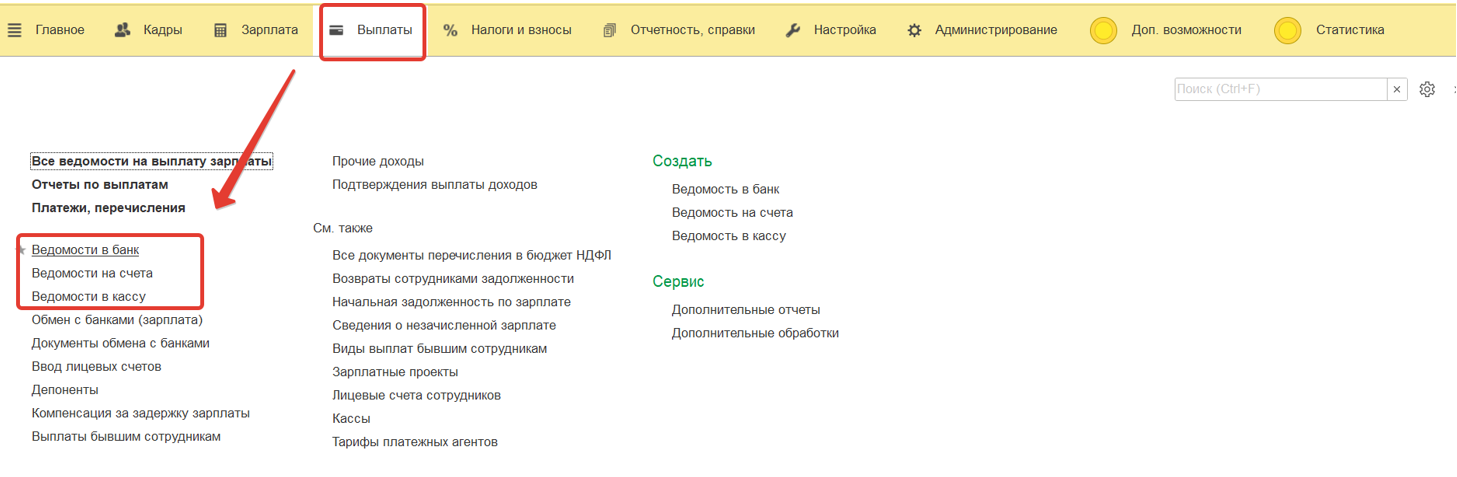Click into the Поиск search field

click(x=1280, y=89)
